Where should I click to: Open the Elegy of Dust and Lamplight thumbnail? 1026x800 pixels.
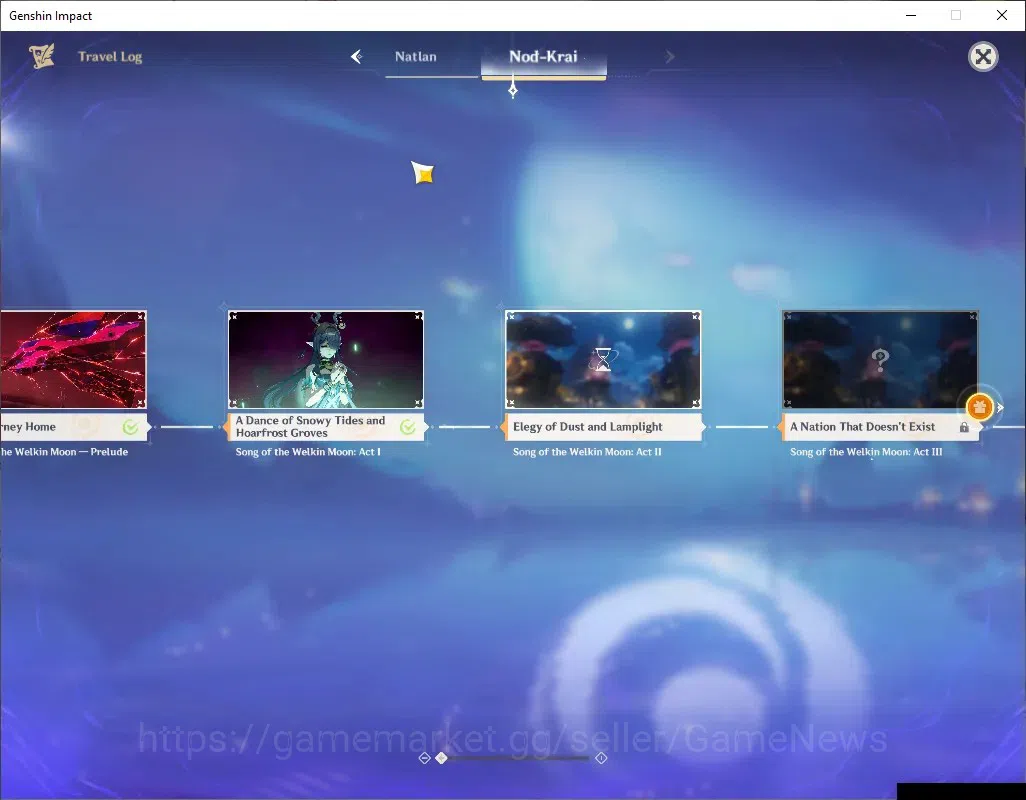coord(603,360)
